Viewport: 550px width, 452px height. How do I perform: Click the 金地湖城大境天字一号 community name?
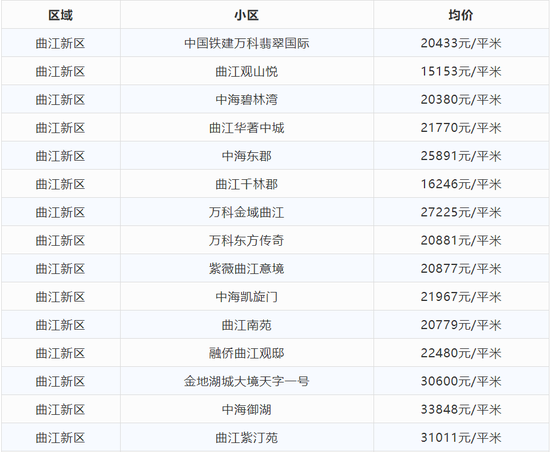[247, 381]
